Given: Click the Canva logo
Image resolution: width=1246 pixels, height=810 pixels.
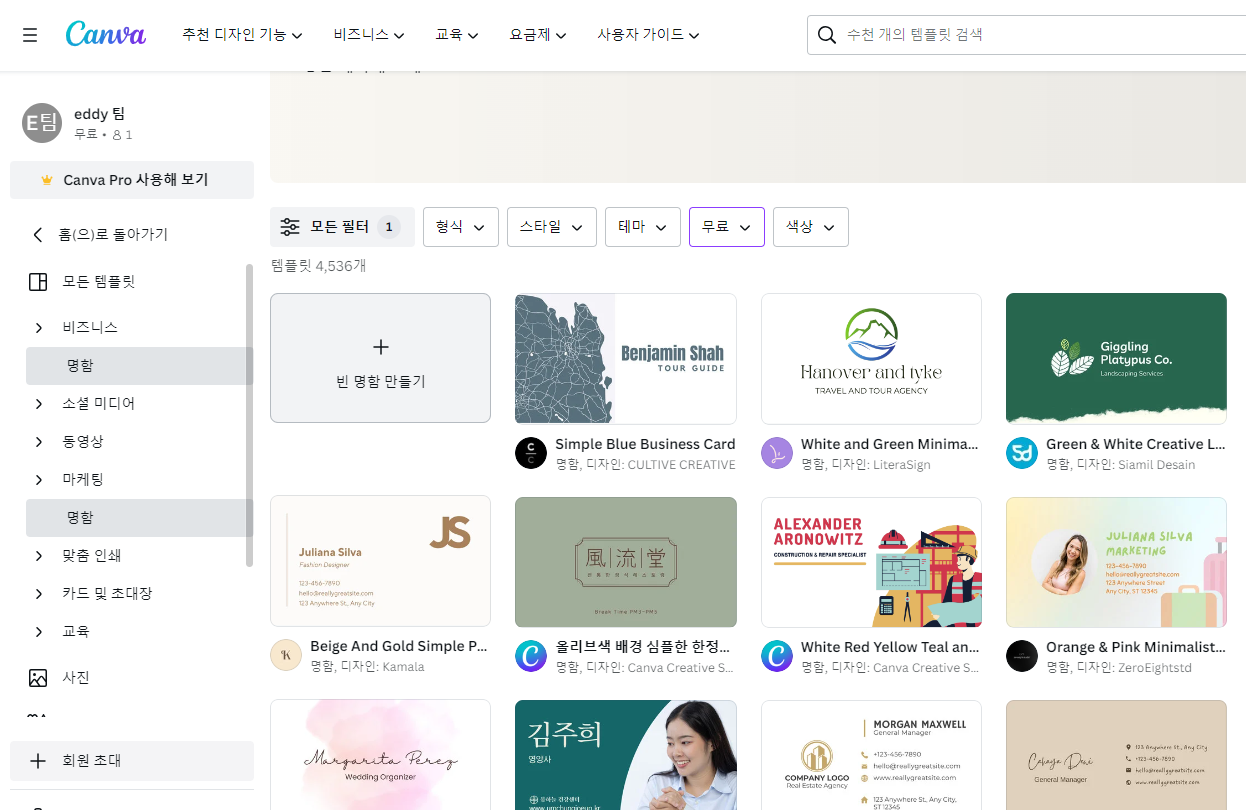Looking at the screenshot, I should 105,34.
